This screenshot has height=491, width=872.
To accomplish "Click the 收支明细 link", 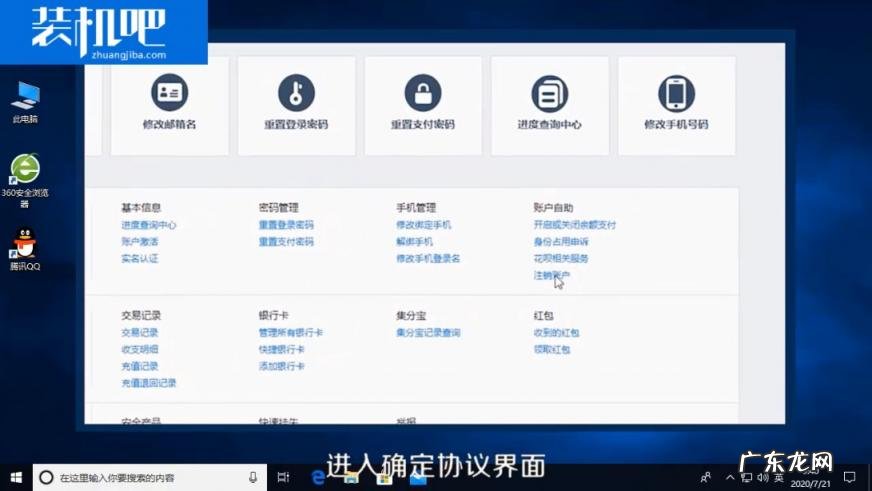I will [140, 349].
